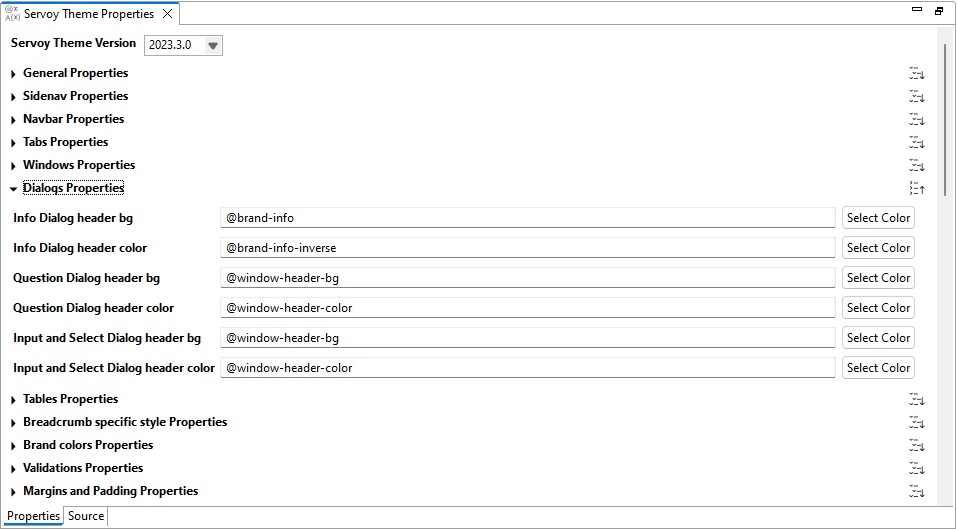Select Color for Info Dialog header bg
Image resolution: width=957 pixels, height=529 pixels.
coord(878,218)
